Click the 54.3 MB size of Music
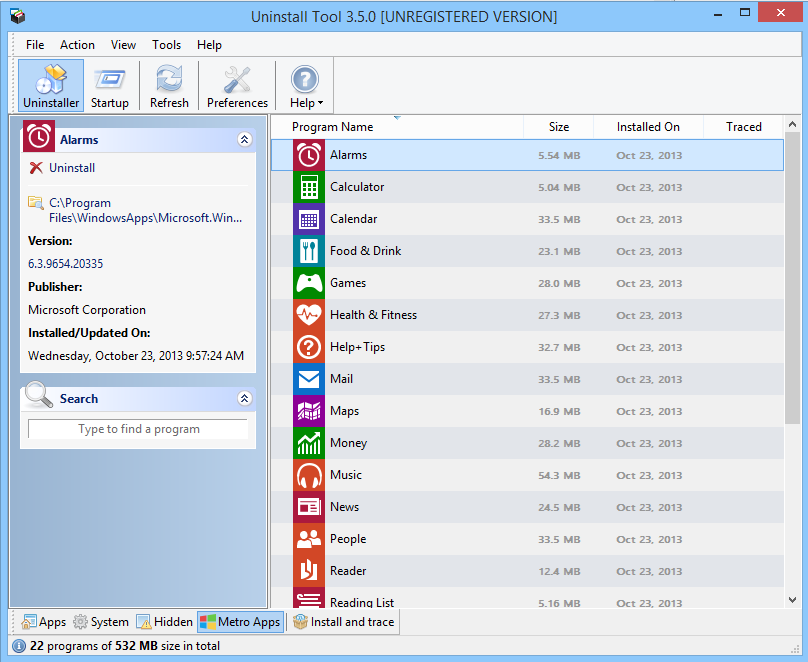 [x=559, y=476]
